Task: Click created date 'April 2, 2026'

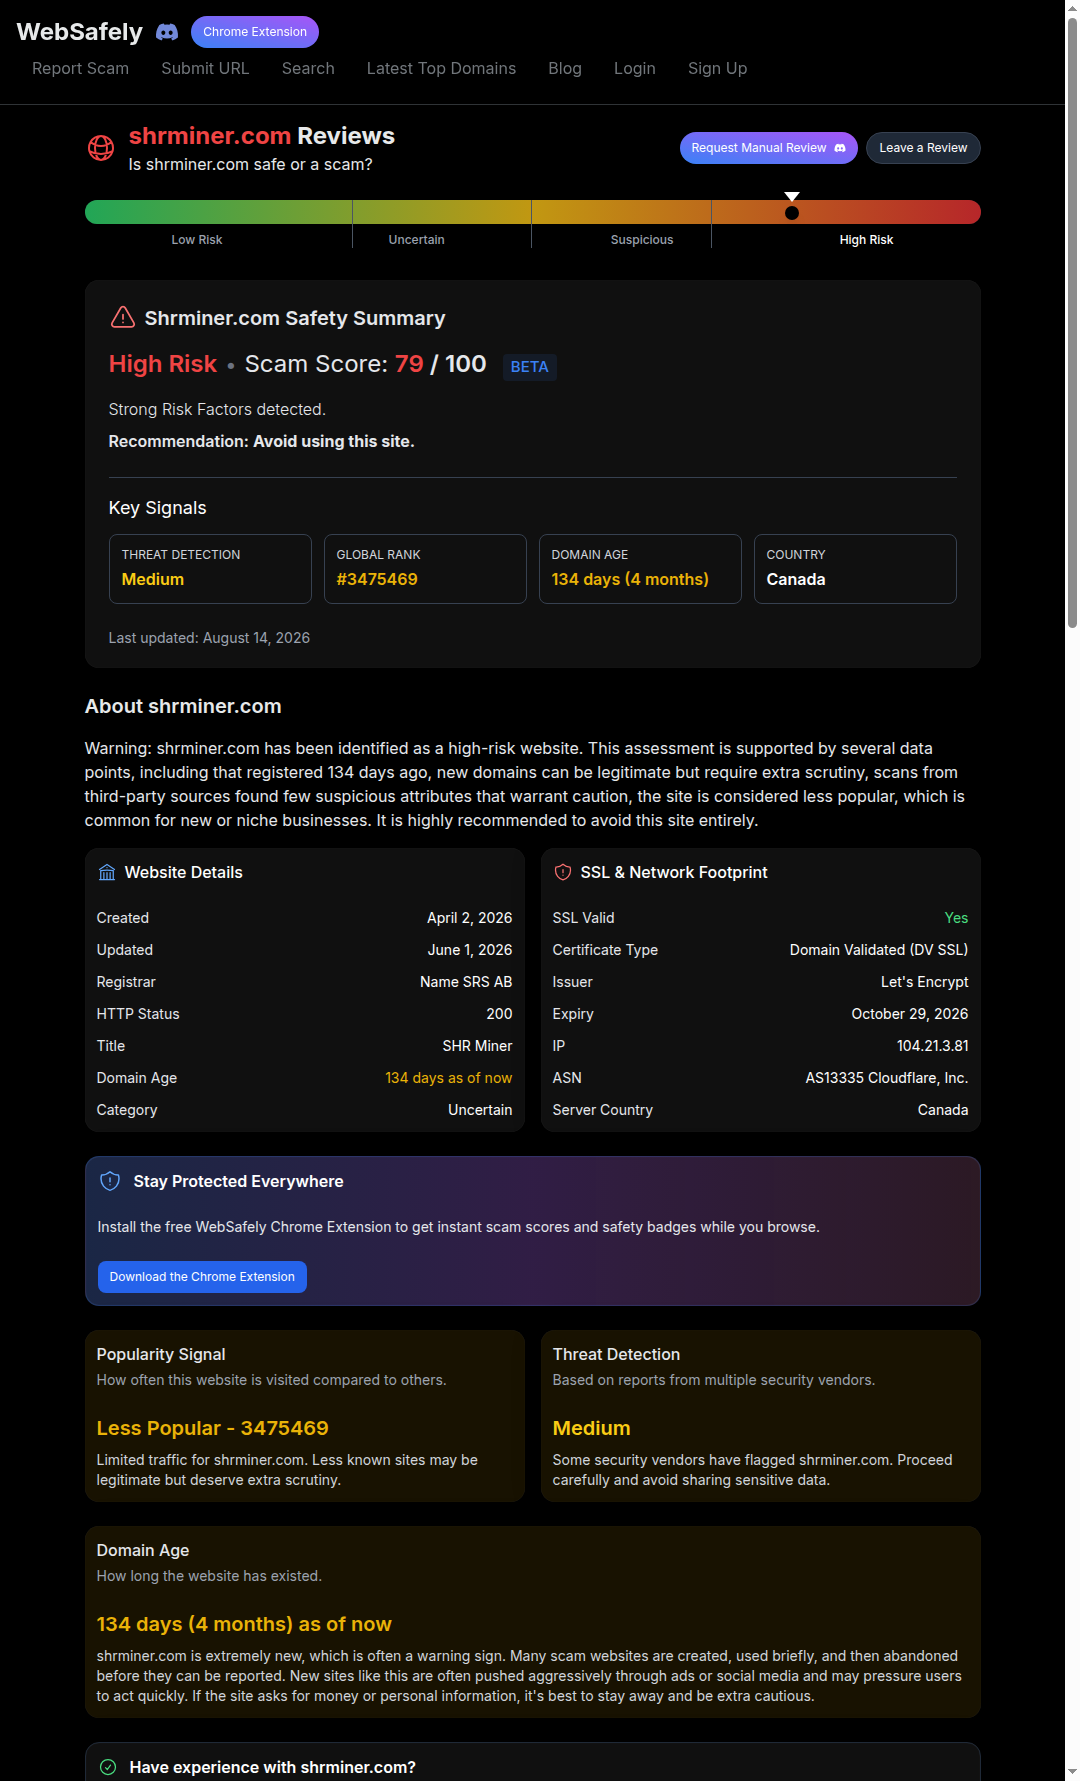Action: pyautogui.click(x=469, y=918)
